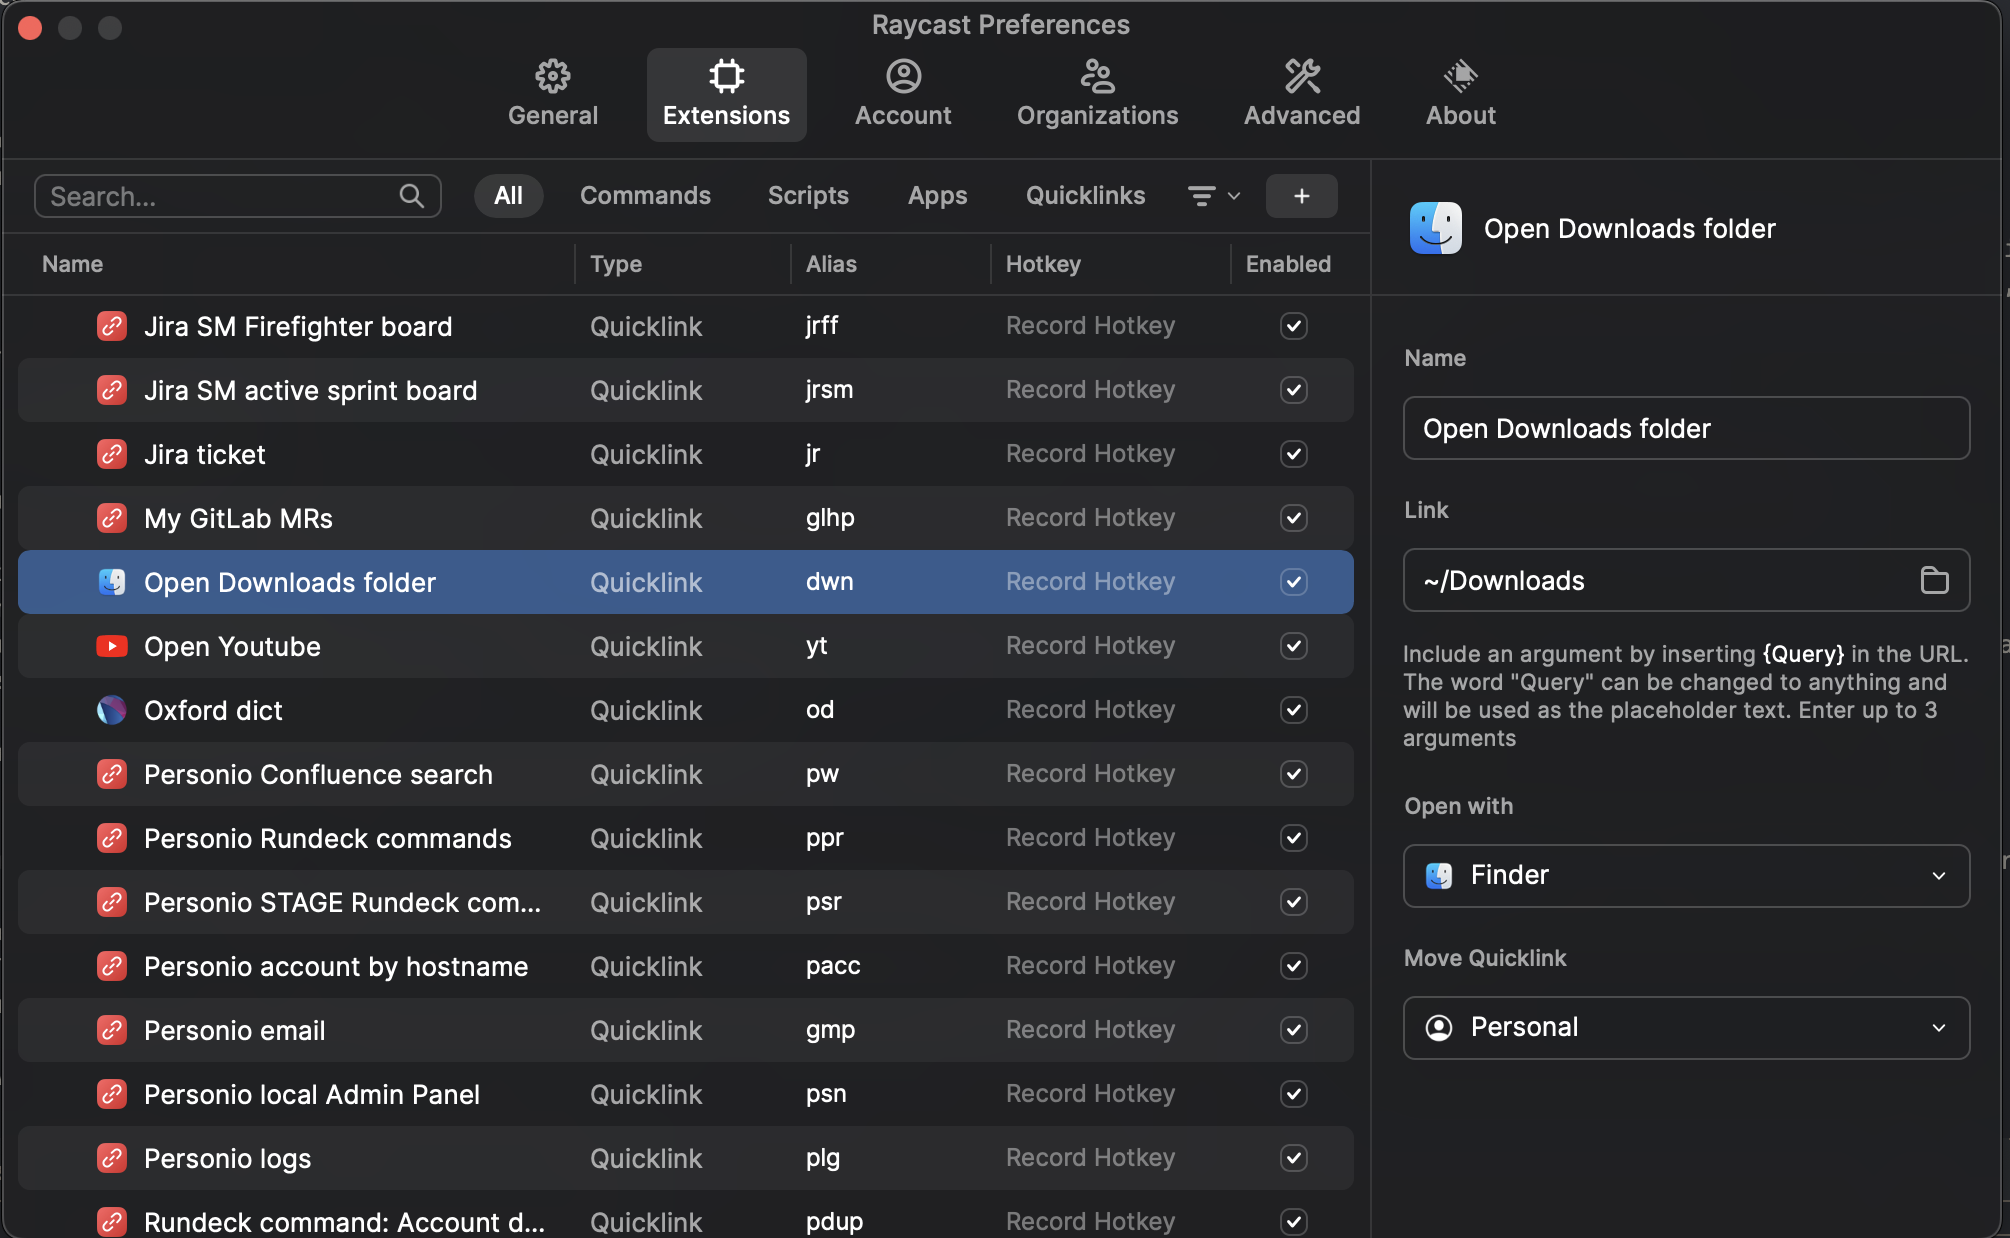Click the folder browse icon in Link field
Viewport: 2010px width, 1238px height.
pyautogui.click(x=1934, y=580)
